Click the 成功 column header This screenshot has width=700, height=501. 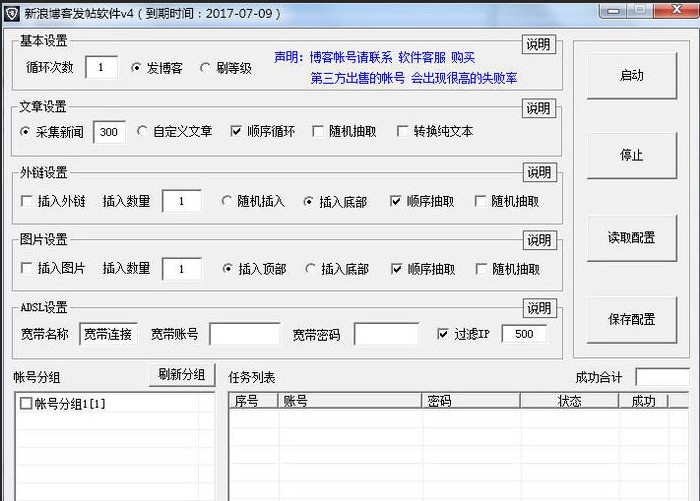[x=643, y=401]
